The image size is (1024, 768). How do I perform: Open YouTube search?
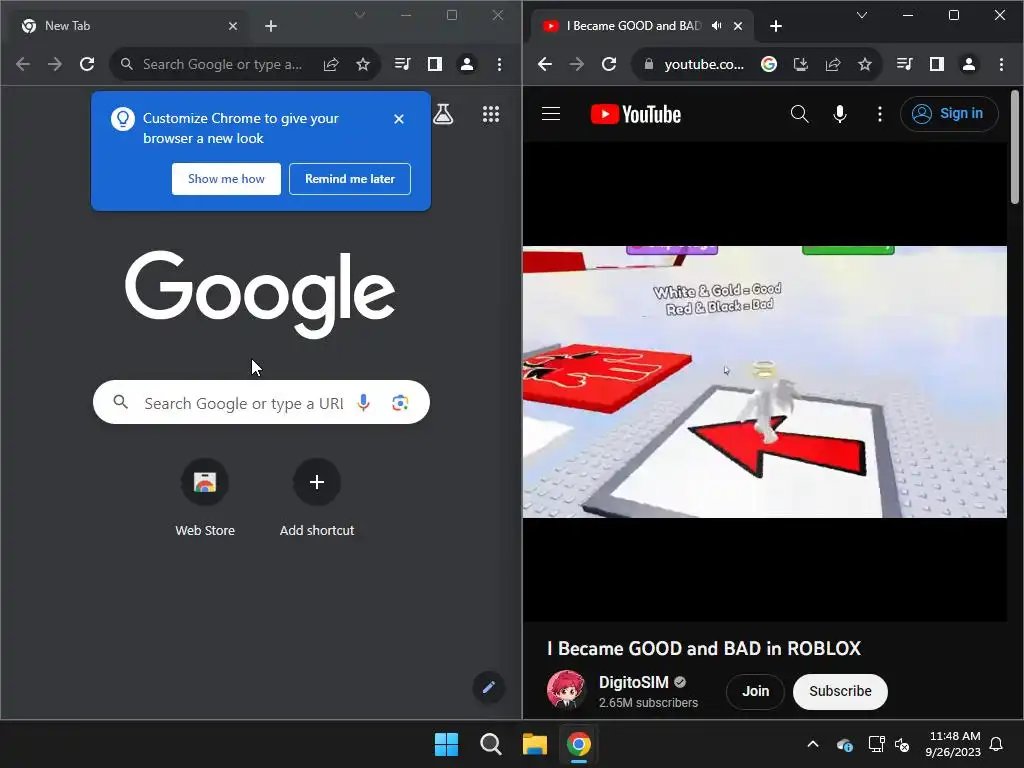[799, 114]
